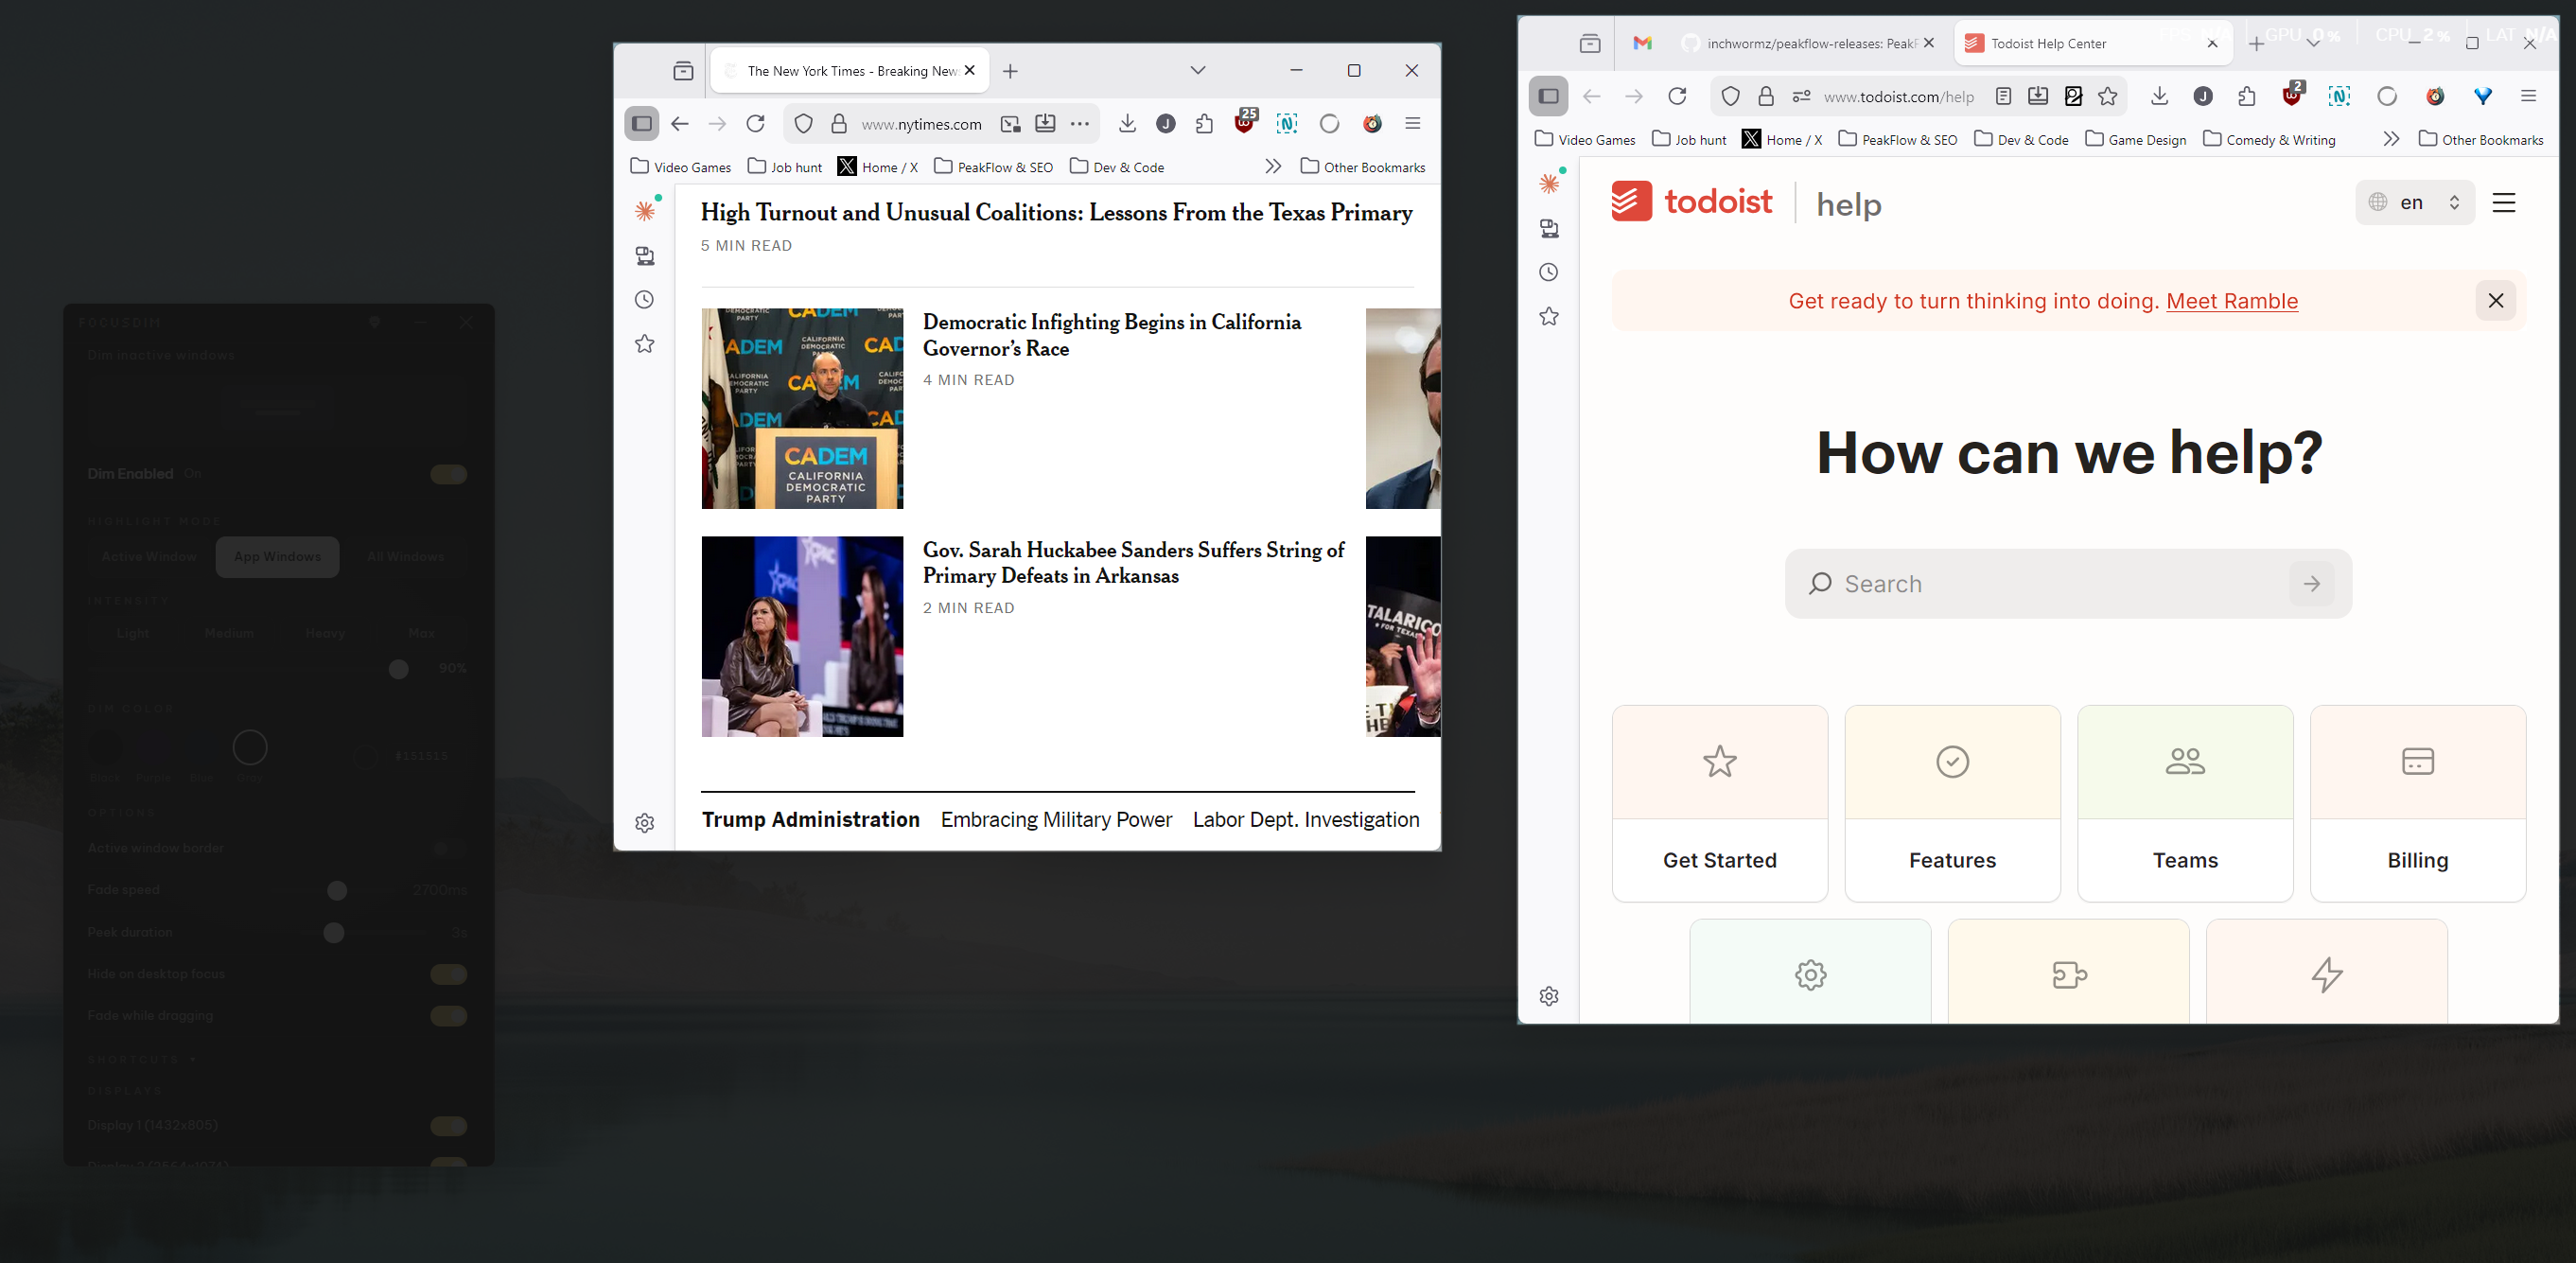Toggle Hide on desktop focus switch
The image size is (2576, 1263).
[448, 974]
